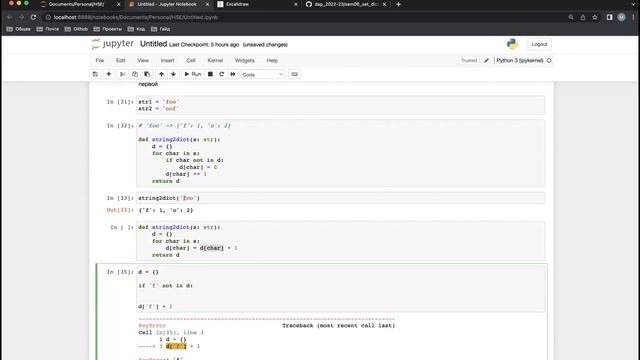Open the Help menu
Screen dimensions: 640x360
272,60
